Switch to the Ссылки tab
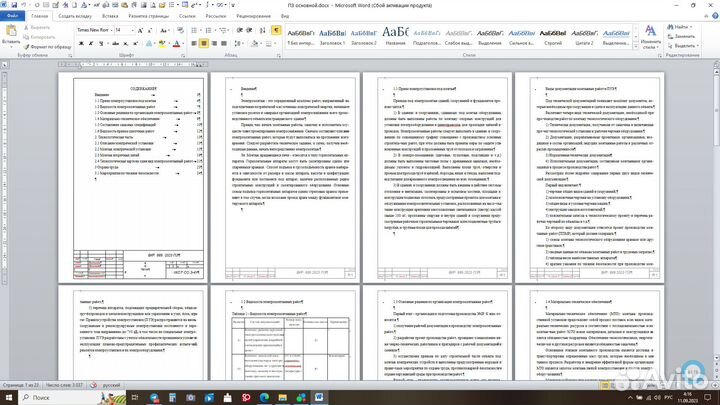The width and height of the screenshot is (720, 405). [x=187, y=16]
